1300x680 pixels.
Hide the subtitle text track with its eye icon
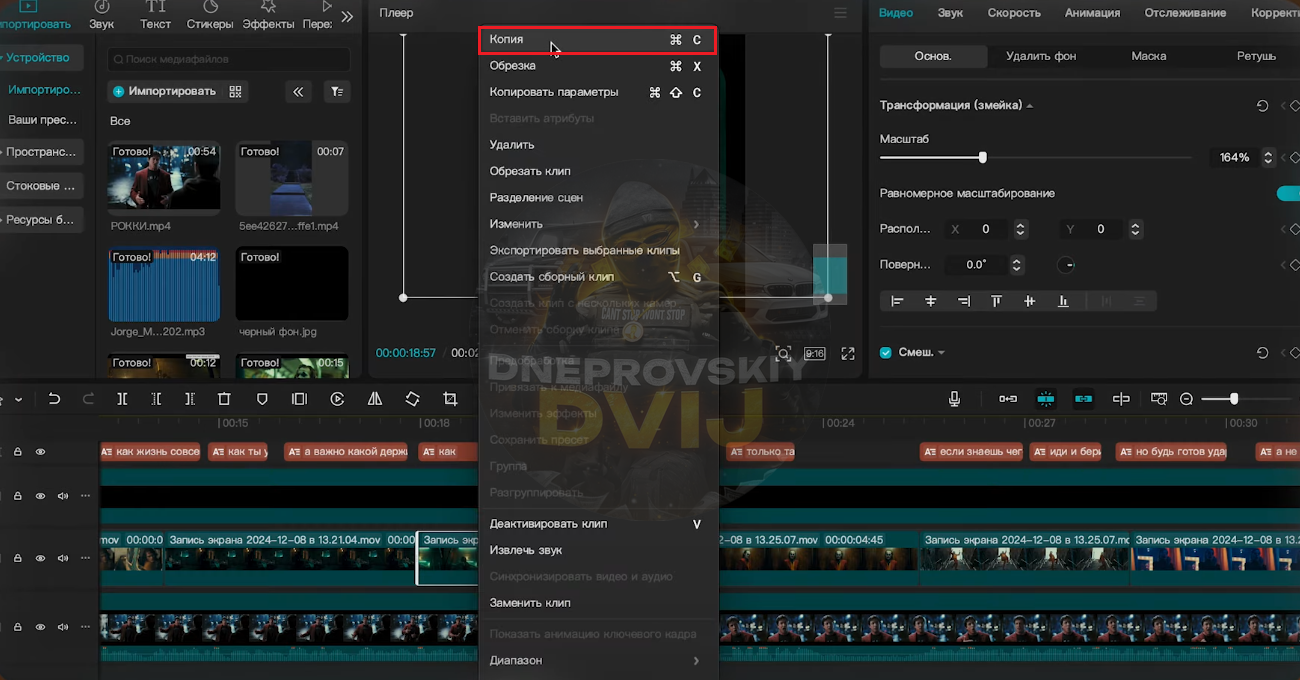pyautogui.click(x=41, y=452)
